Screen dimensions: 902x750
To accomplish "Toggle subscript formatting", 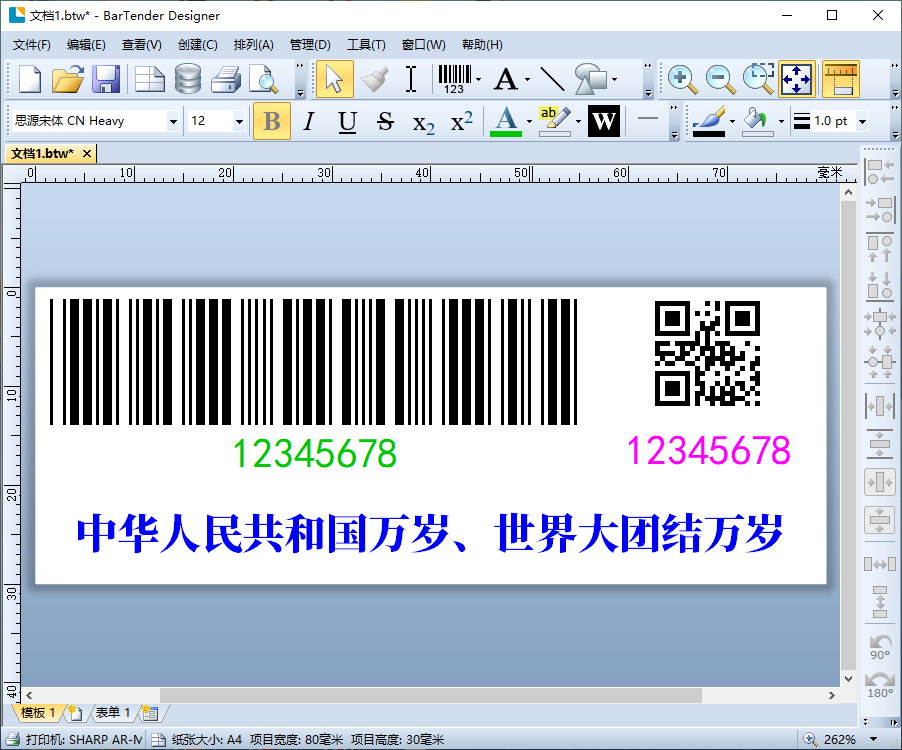I will tap(423, 123).
